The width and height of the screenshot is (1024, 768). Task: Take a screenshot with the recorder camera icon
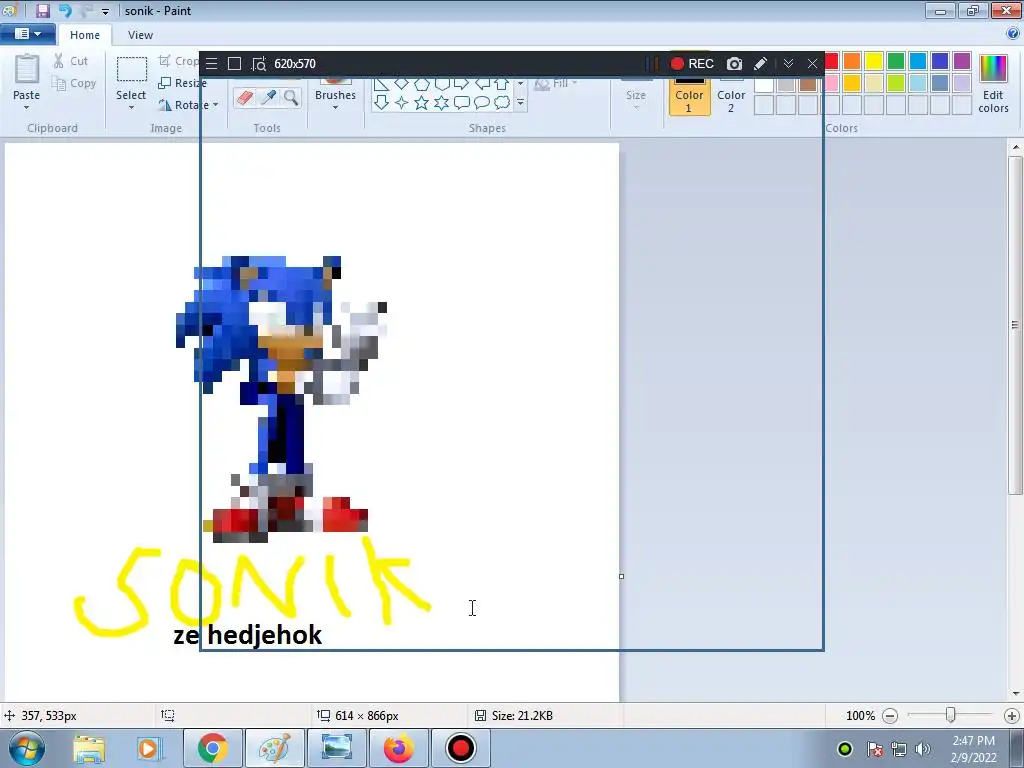(735, 63)
